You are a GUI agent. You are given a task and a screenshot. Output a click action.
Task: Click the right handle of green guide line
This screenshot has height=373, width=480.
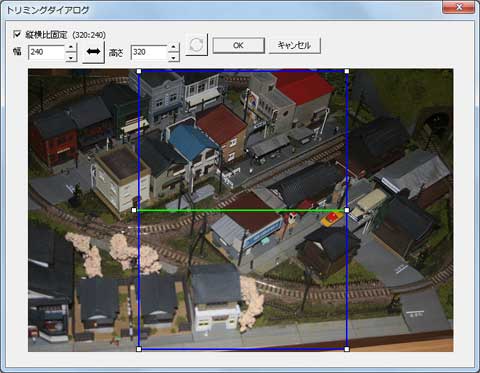347,210
